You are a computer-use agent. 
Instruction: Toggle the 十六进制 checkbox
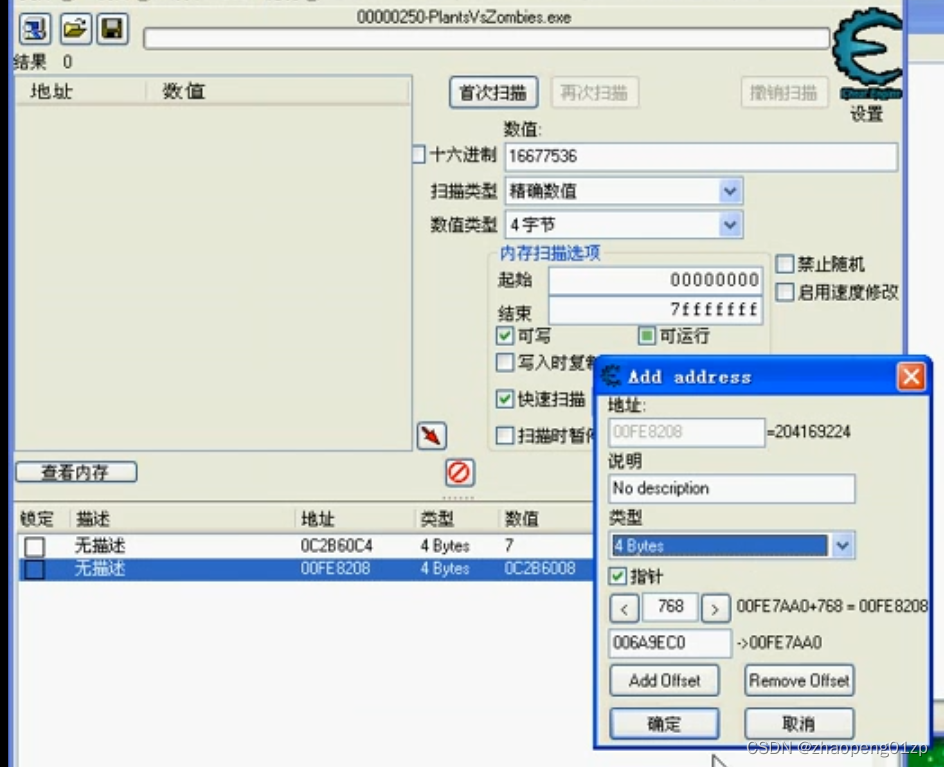(x=420, y=154)
